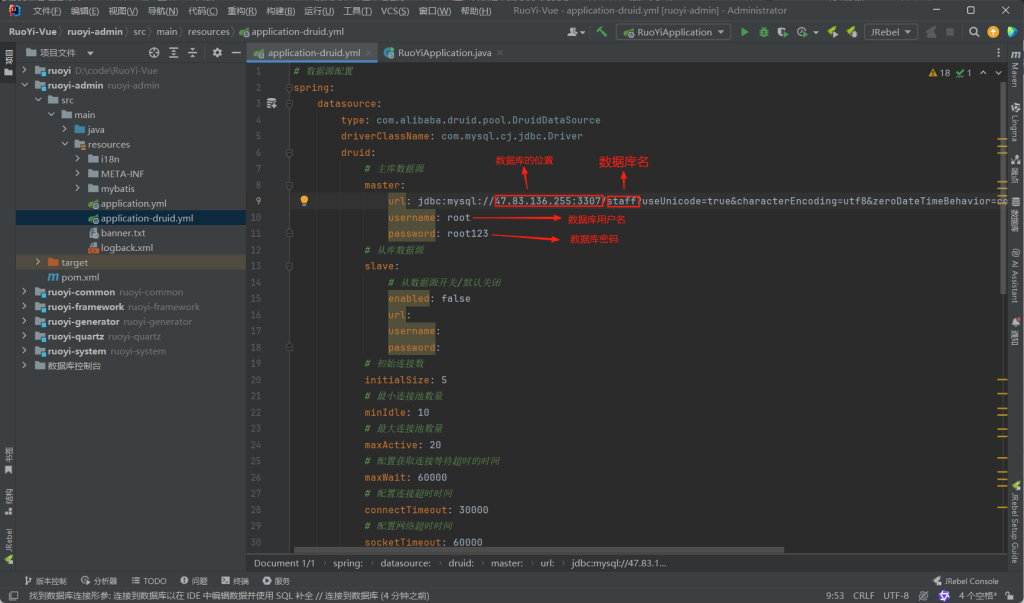Start debugging with the green bug icon
This screenshot has height=603, width=1024.
[763, 32]
